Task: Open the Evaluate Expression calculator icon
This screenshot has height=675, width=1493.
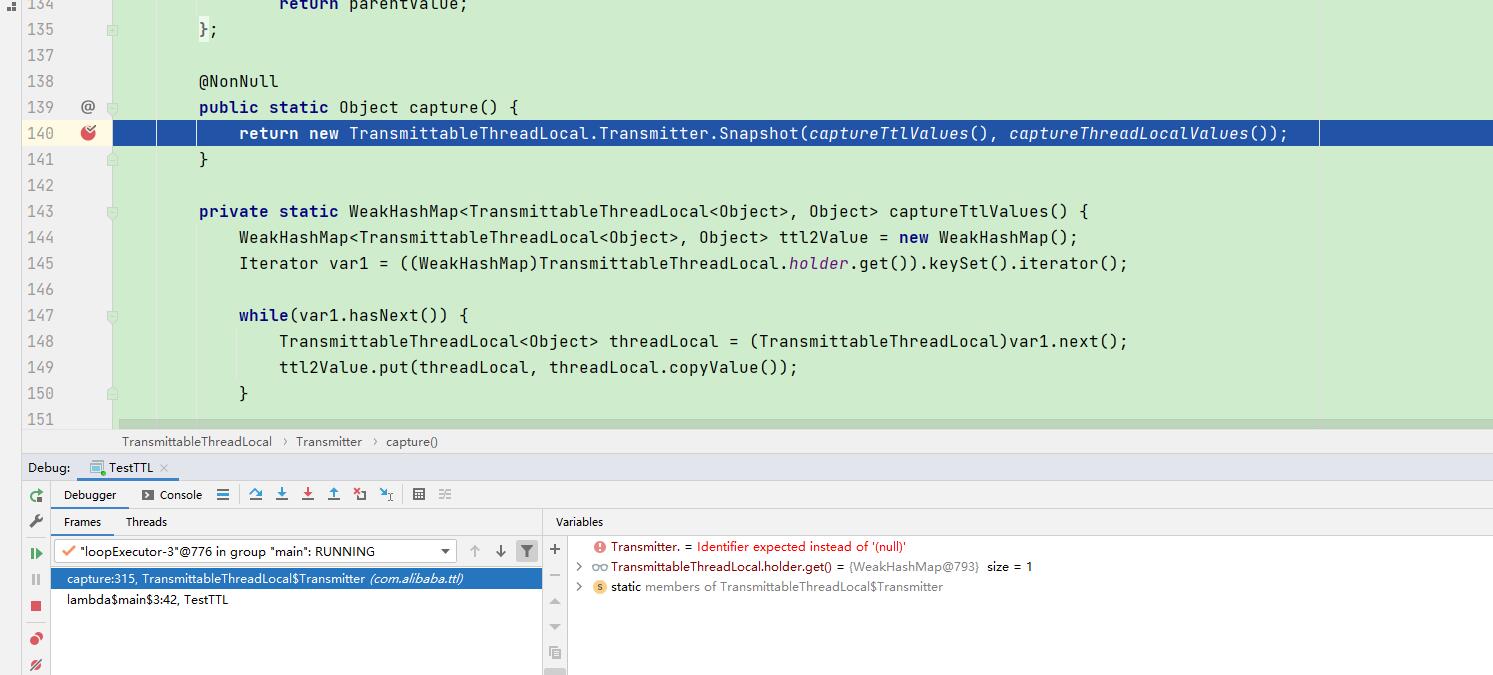Action: tap(419, 494)
